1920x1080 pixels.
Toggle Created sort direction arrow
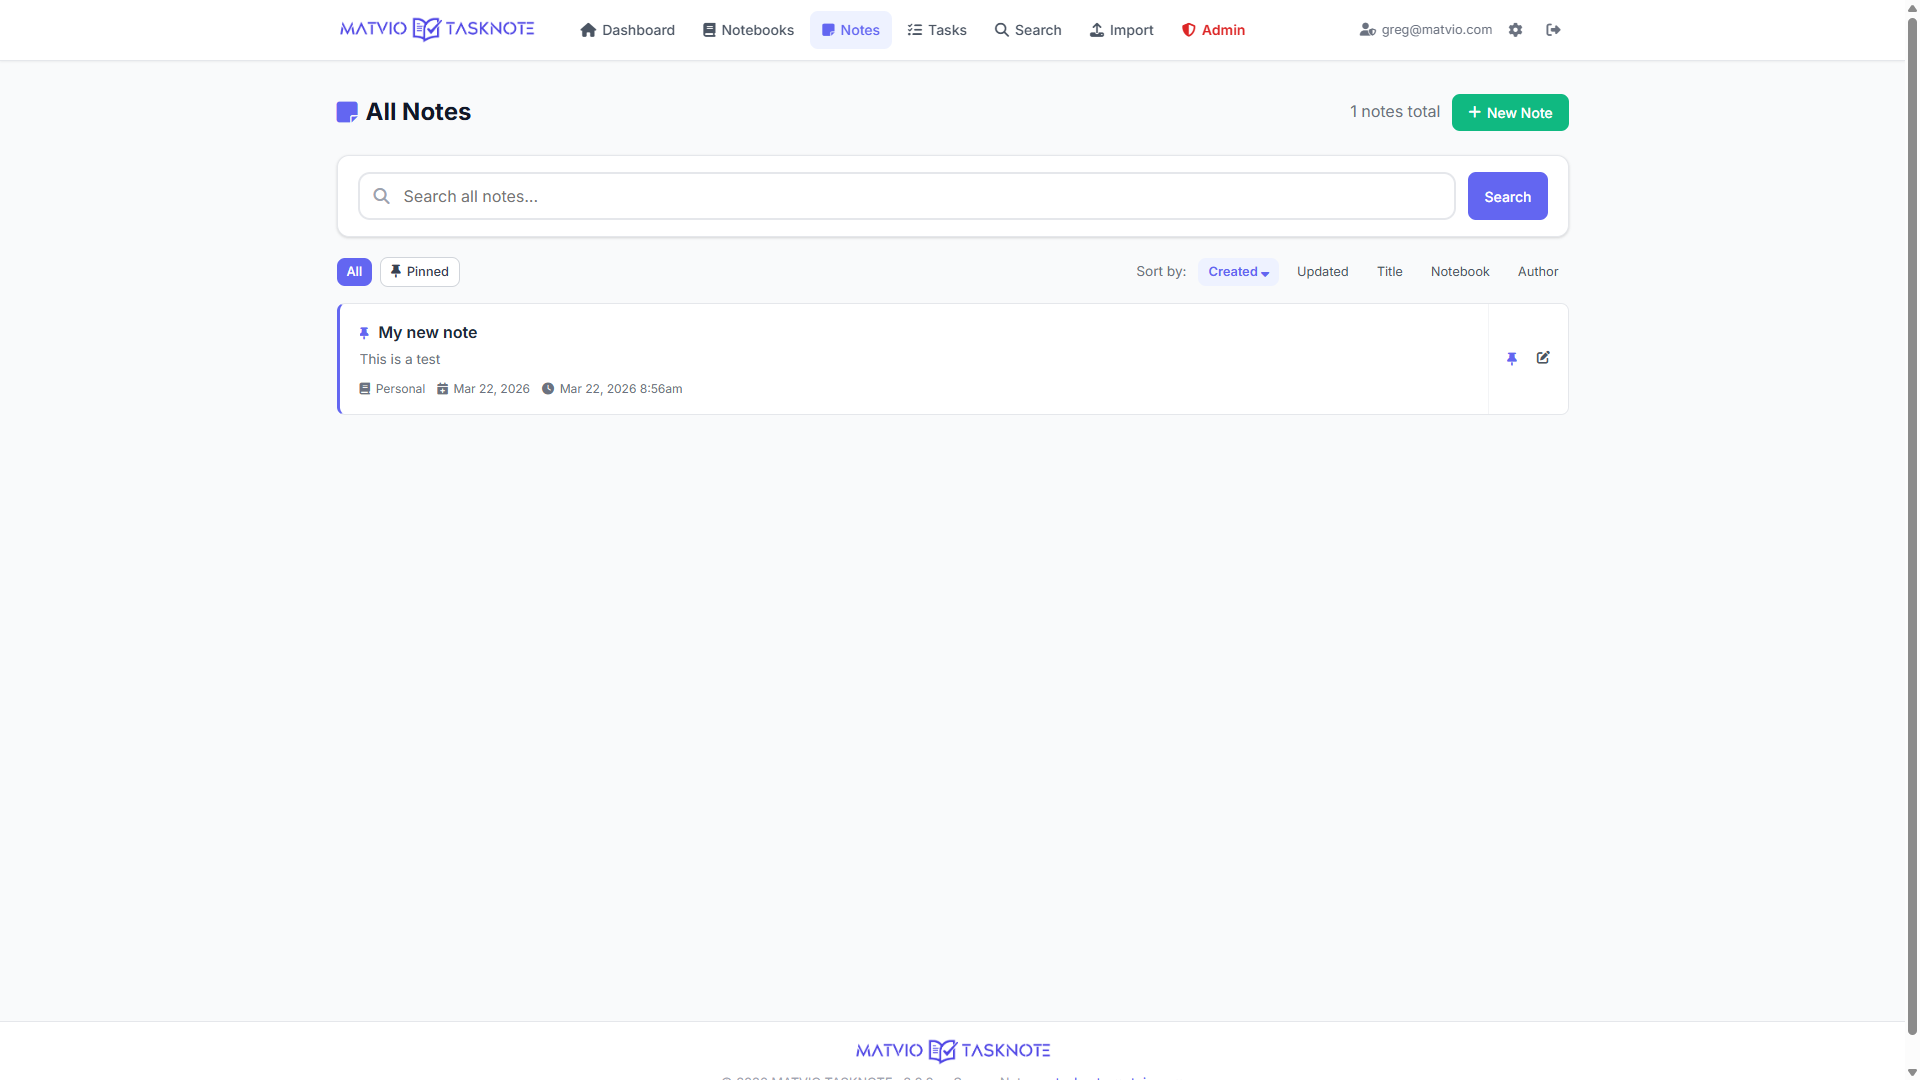(1265, 273)
